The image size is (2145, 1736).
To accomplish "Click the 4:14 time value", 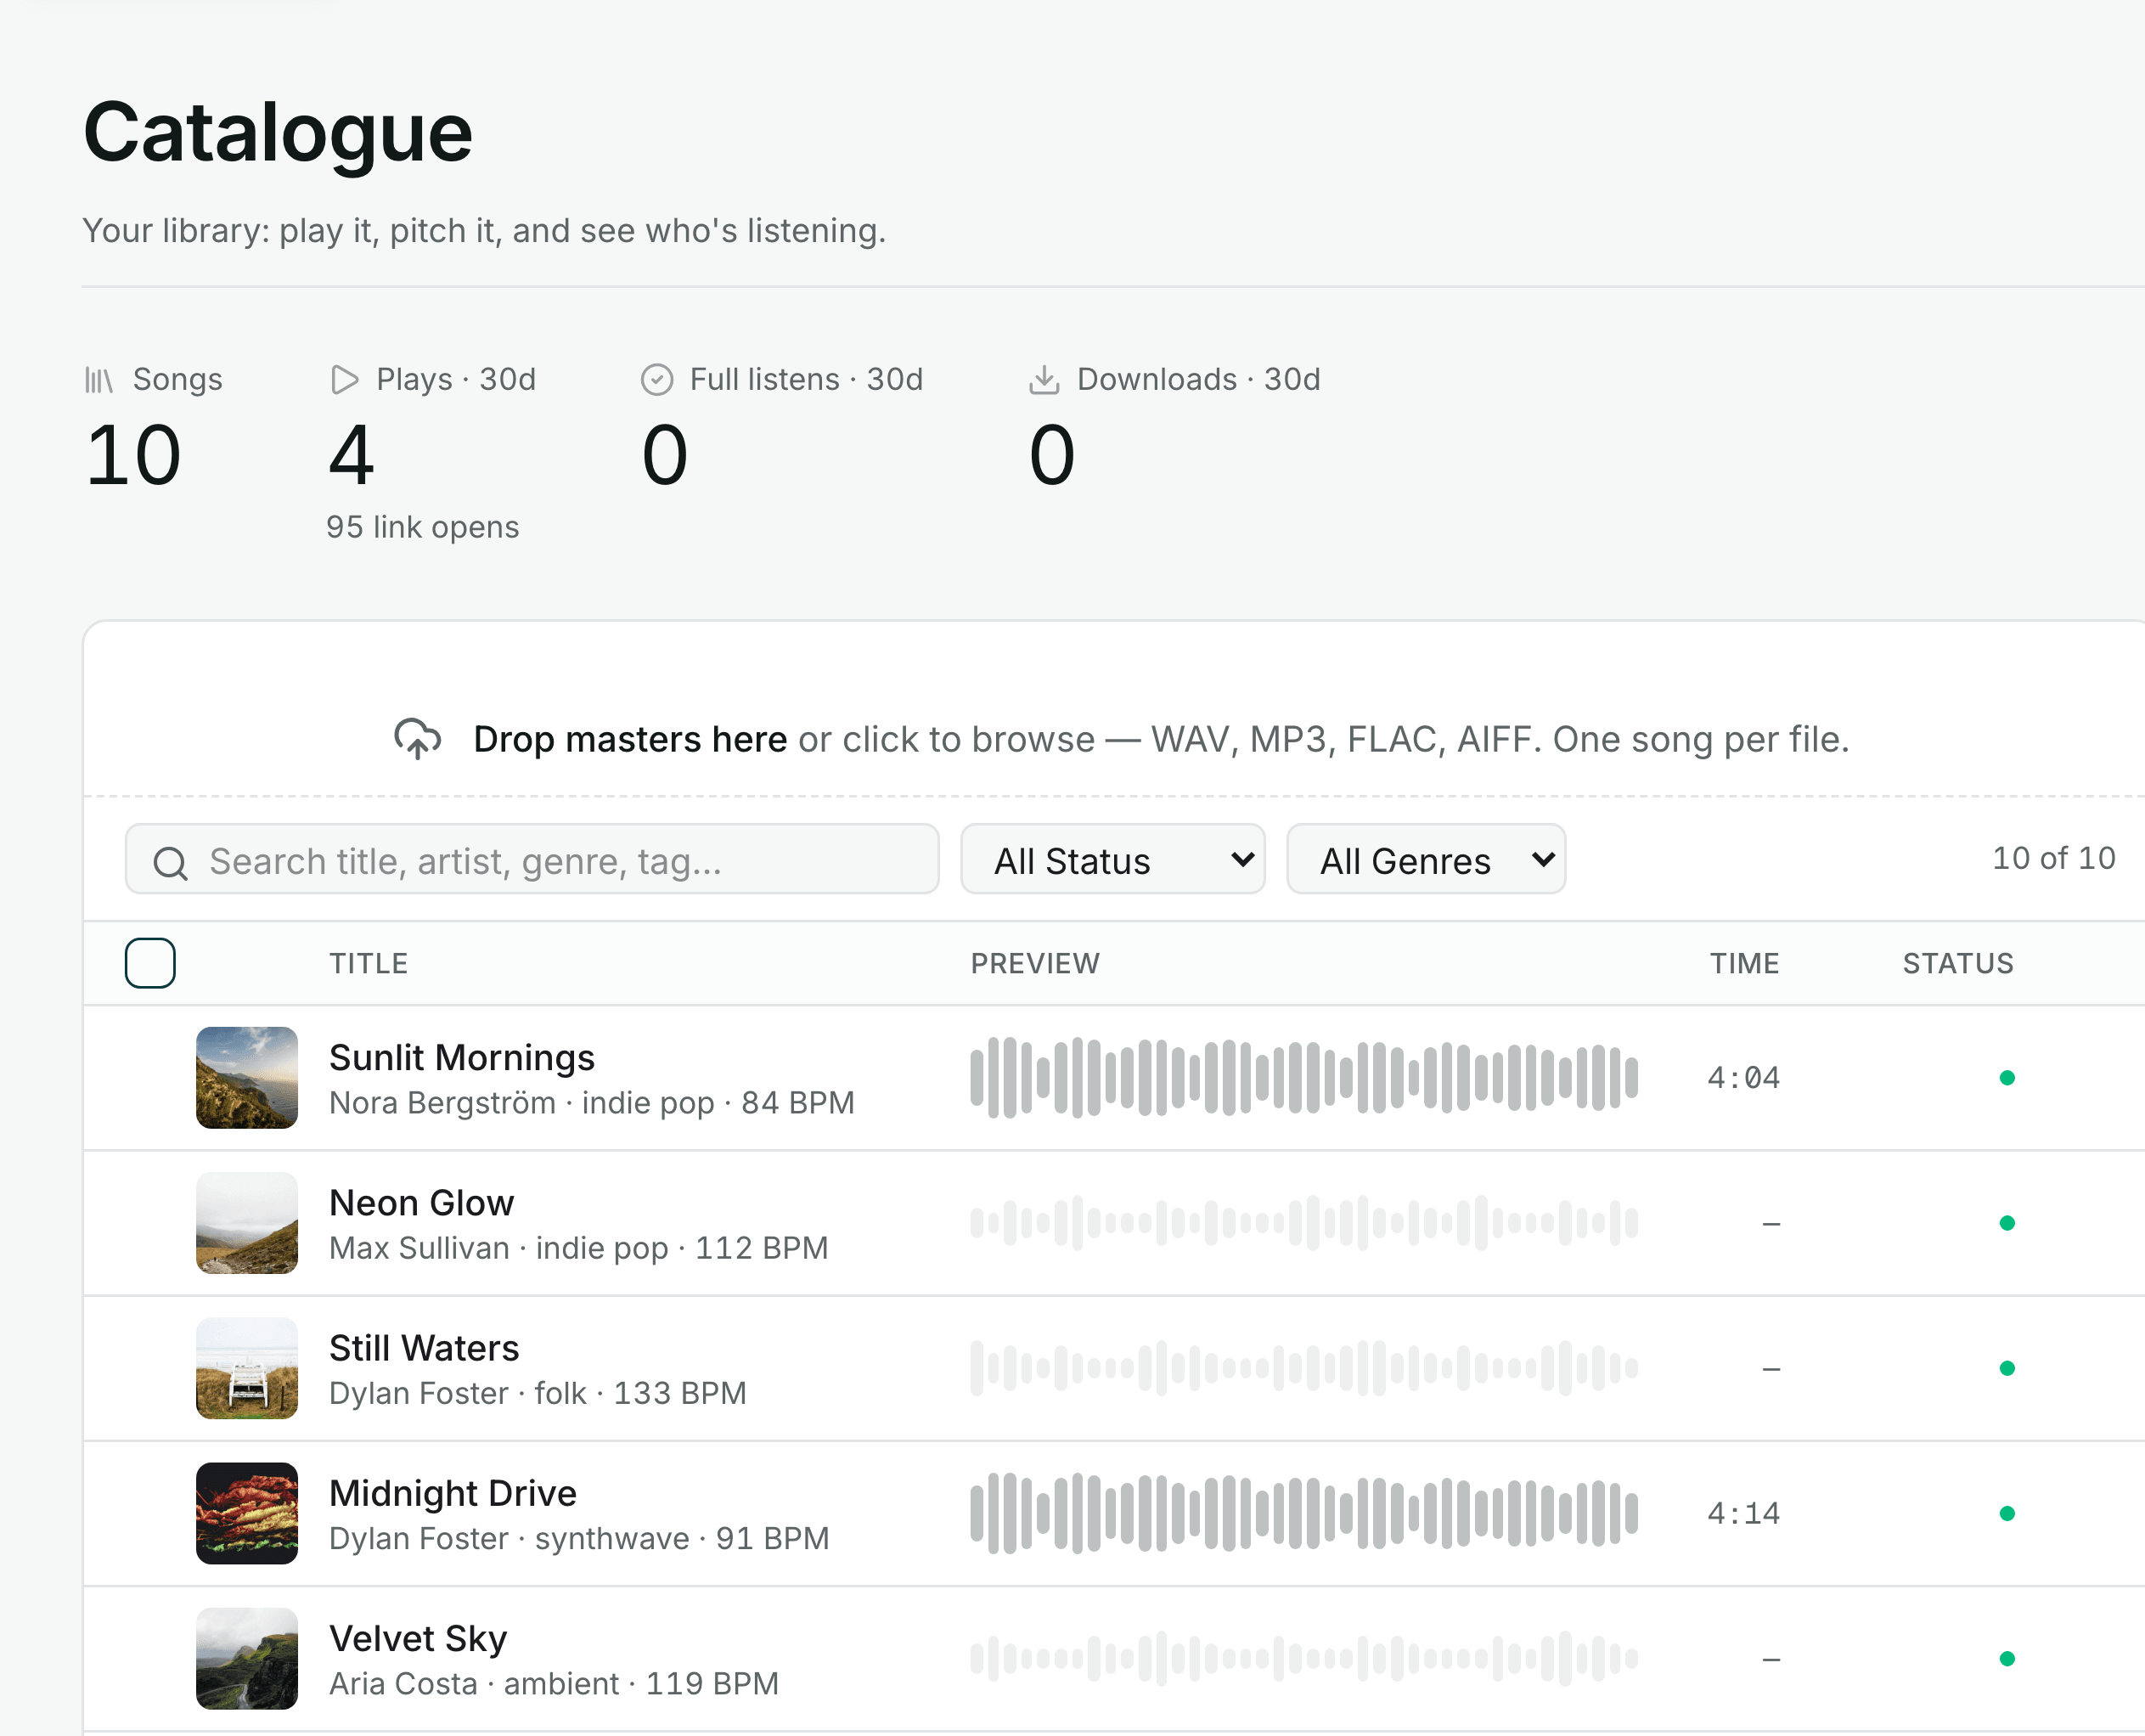I will [1744, 1513].
